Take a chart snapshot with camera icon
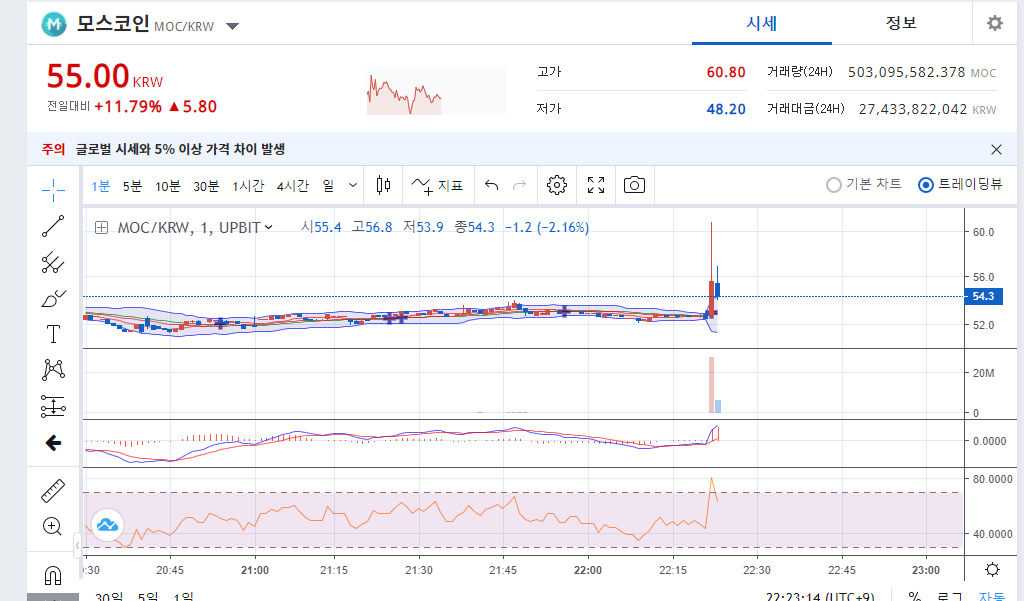Viewport: 1024px width, 601px height. point(634,186)
